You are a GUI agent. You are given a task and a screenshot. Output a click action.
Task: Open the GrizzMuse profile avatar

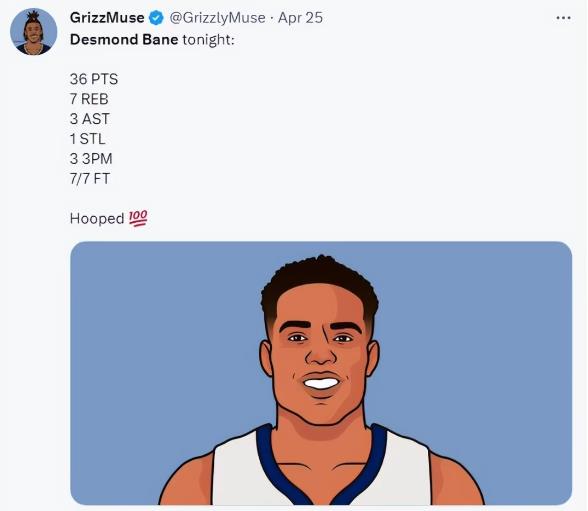coord(34,32)
